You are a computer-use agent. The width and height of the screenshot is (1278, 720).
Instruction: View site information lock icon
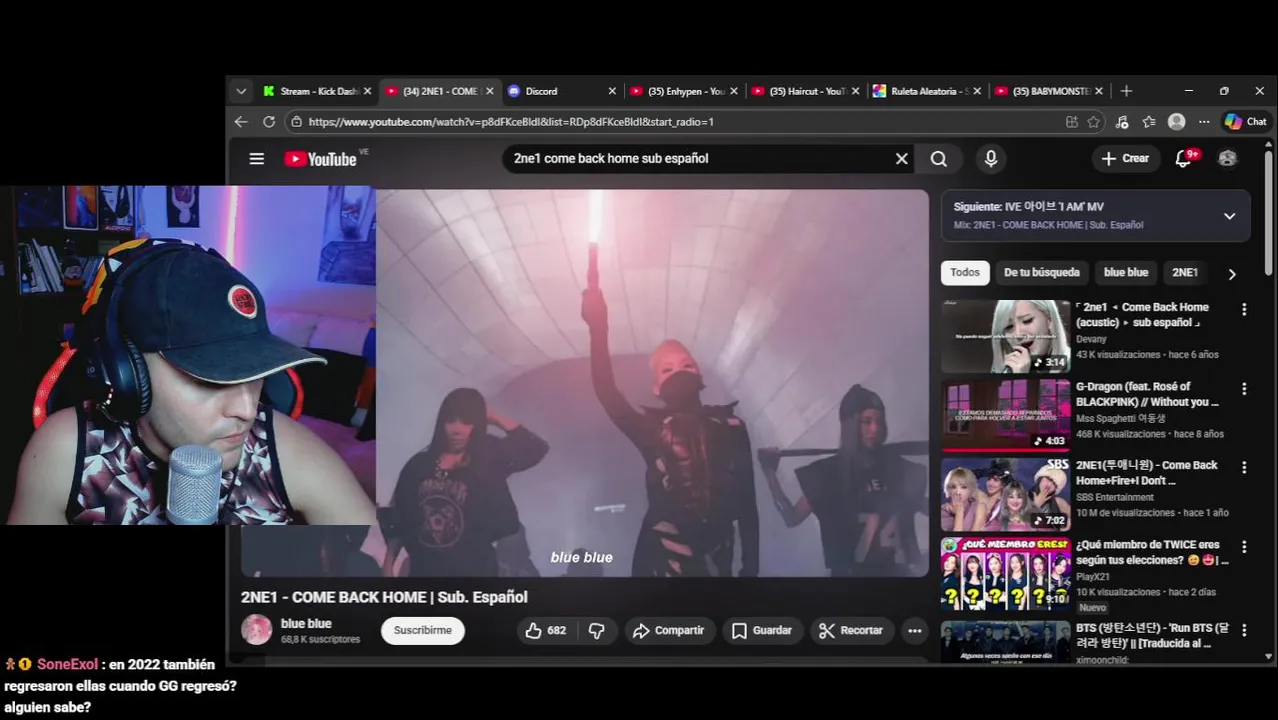click(x=295, y=121)
